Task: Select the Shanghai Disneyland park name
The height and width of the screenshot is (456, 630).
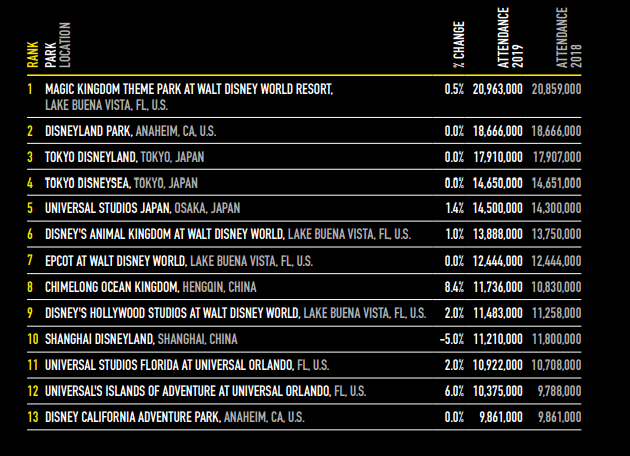Action: point(100,339)
